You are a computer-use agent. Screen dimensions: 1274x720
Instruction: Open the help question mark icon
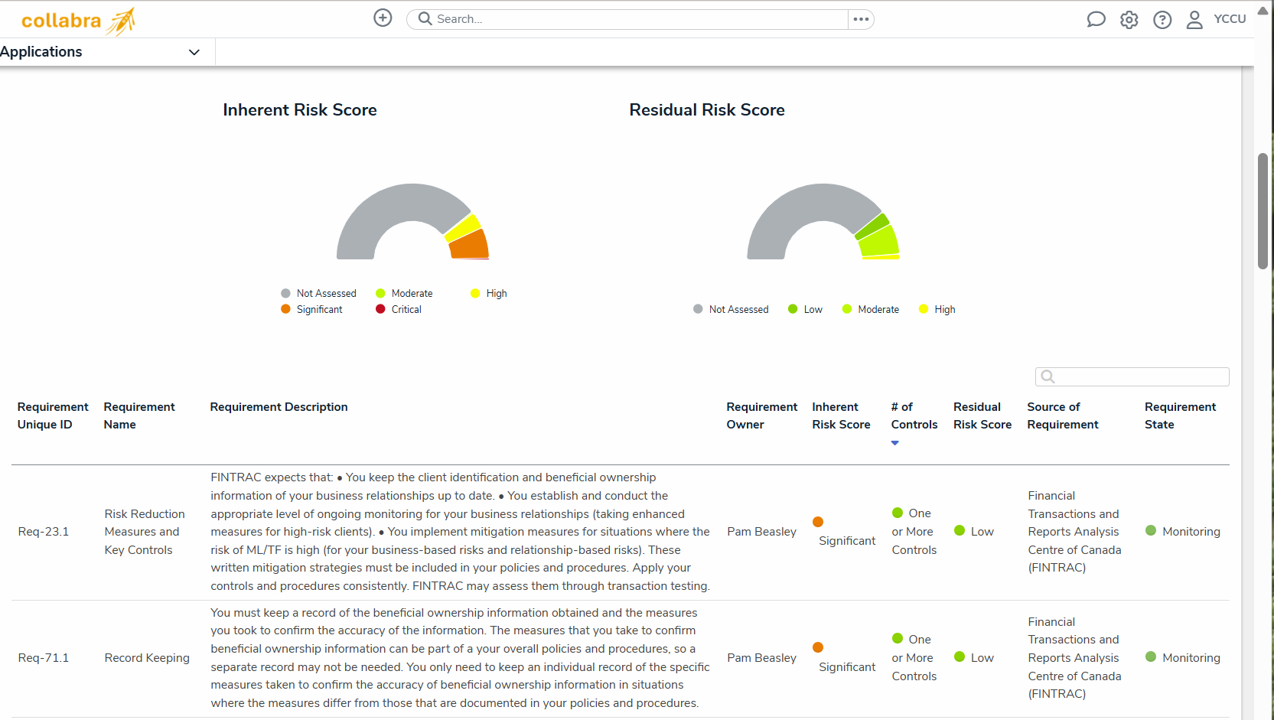coord(1162,18)
